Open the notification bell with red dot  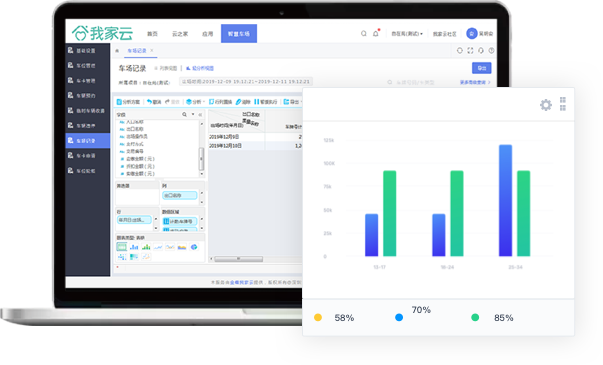click(x=376, y=33)
